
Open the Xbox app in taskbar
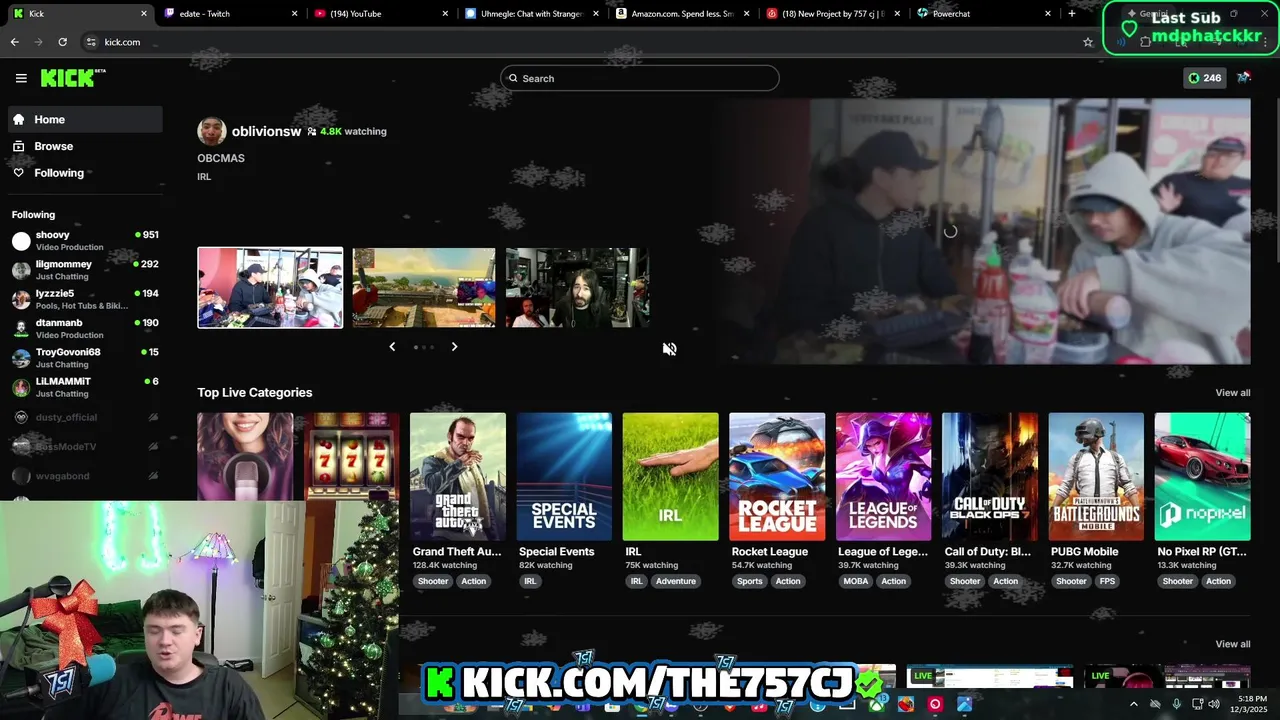877,705
